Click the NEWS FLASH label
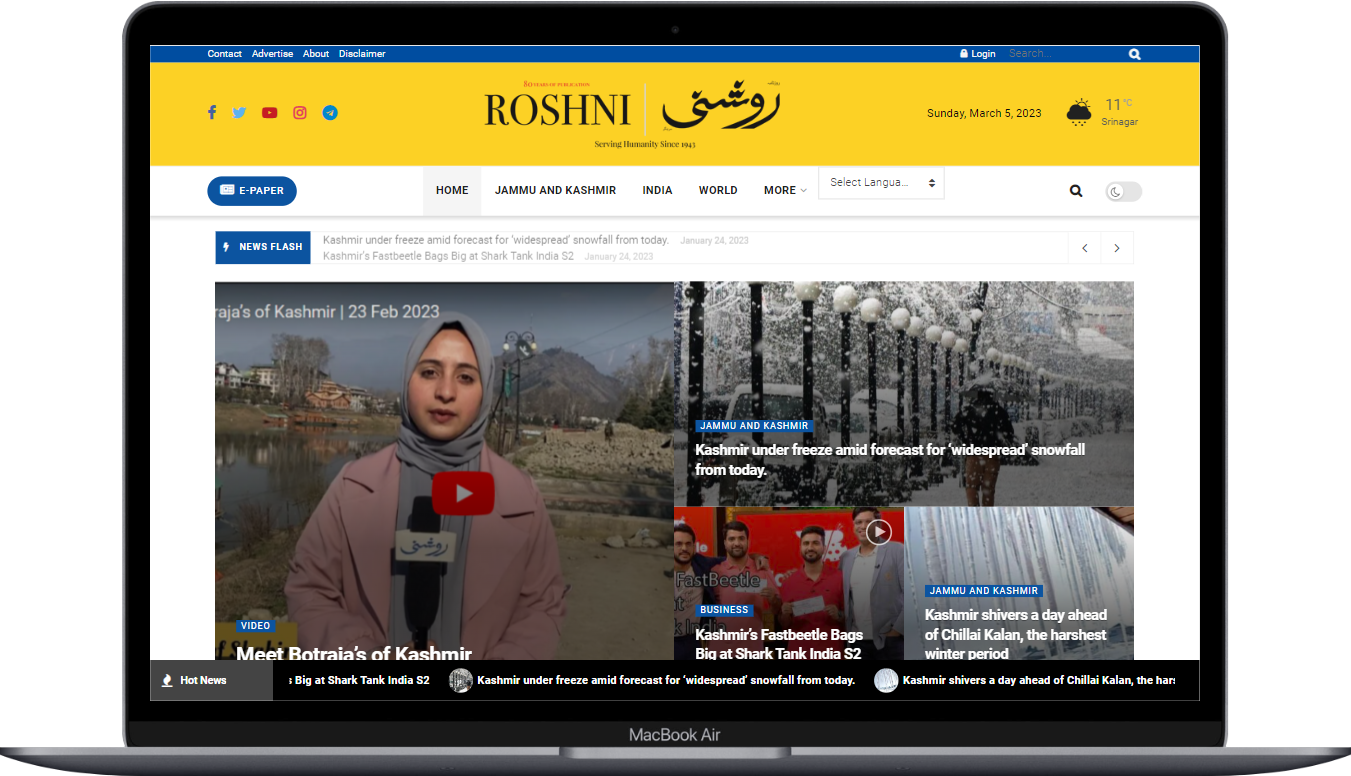The width and height of the screenshot is (1351, 776). 263,247
